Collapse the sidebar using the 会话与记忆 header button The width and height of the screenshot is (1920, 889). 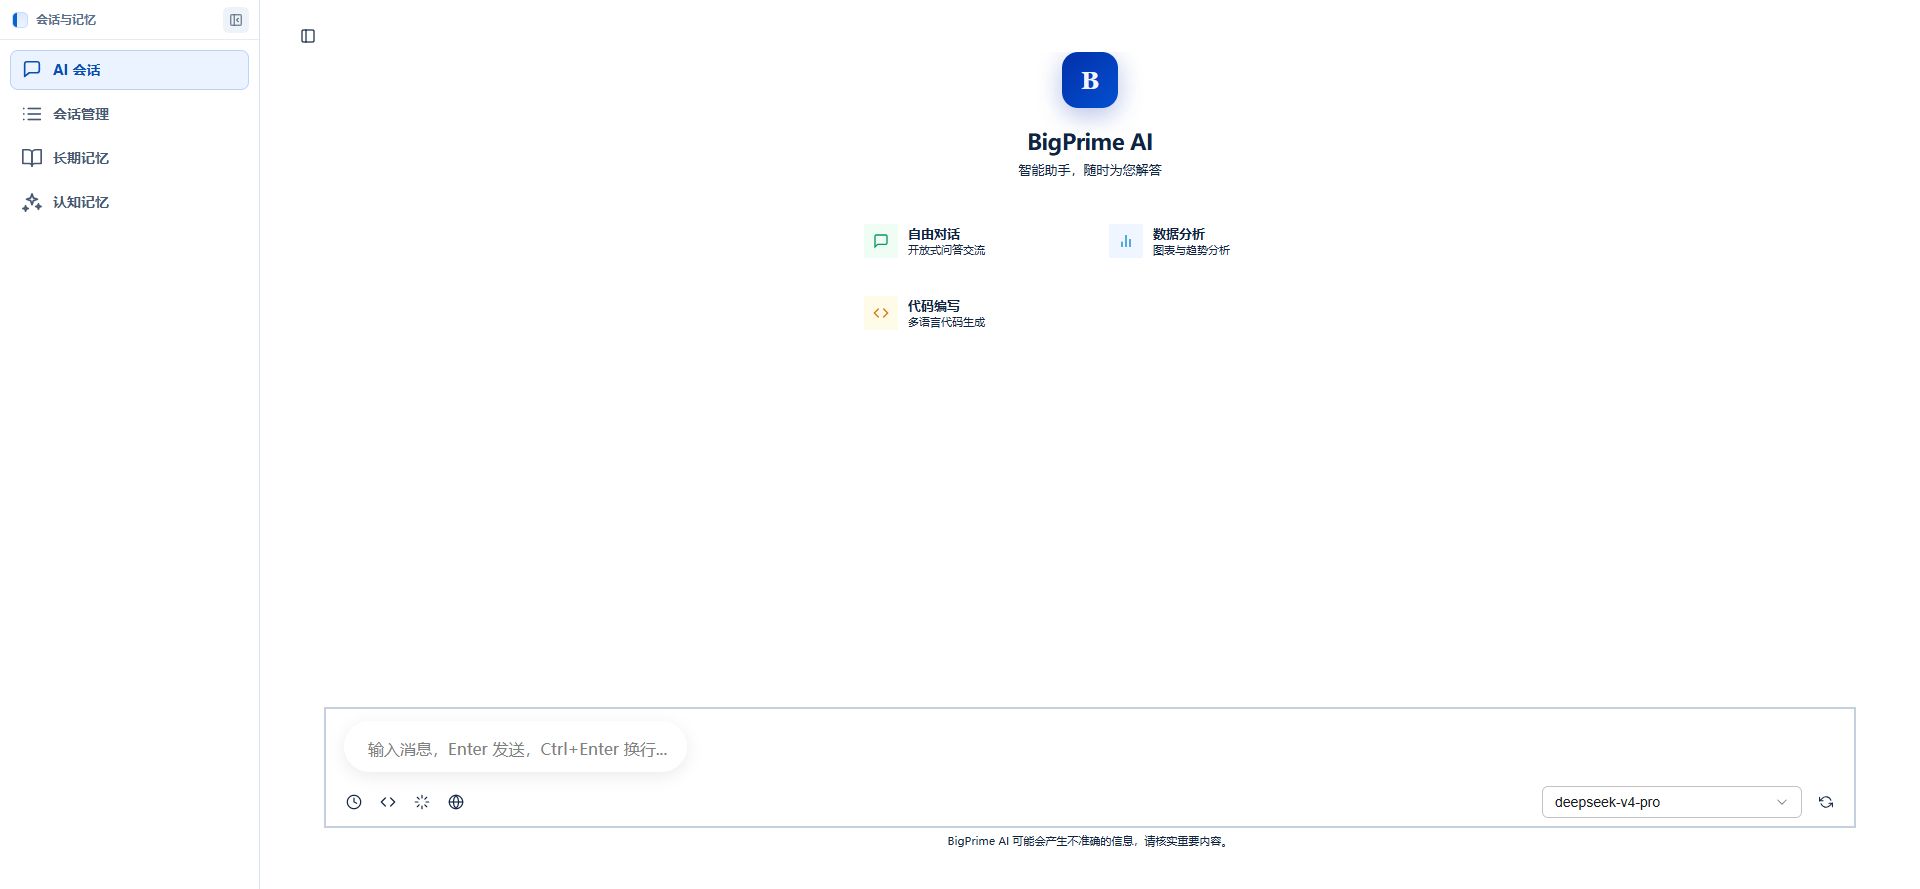point(236,20)
